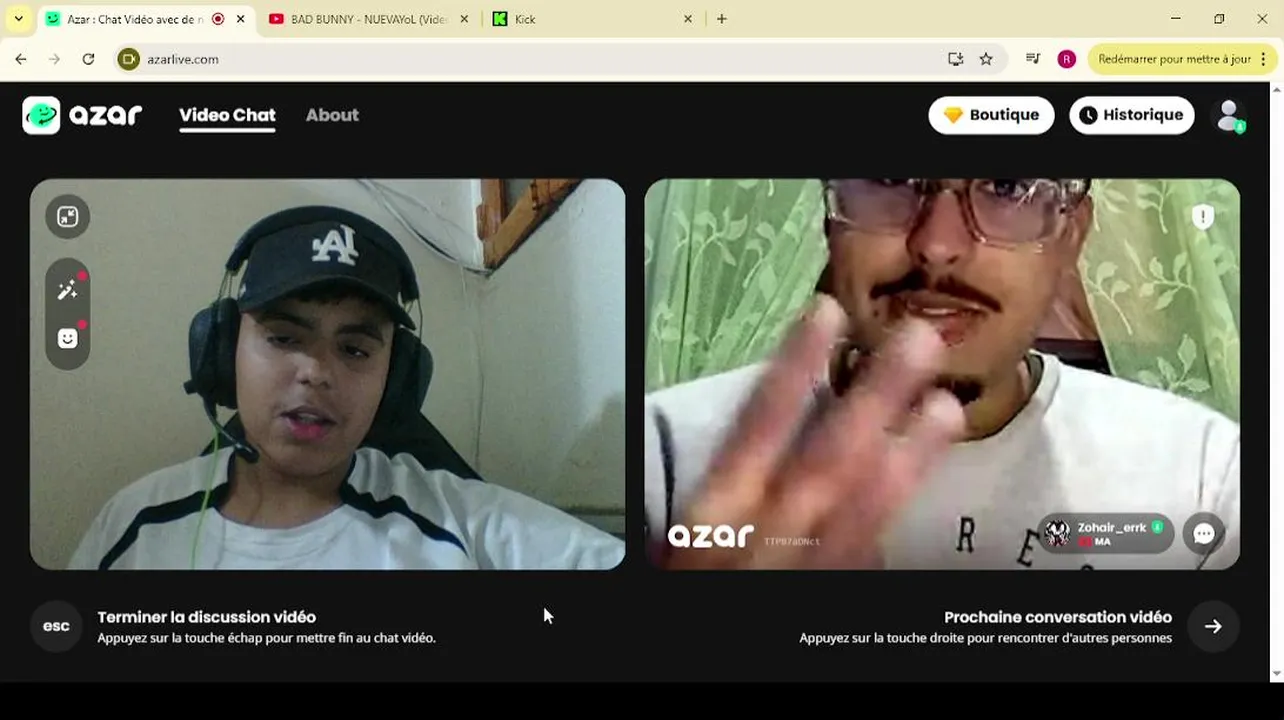Click the remote user's video feed

pos(942,374)
